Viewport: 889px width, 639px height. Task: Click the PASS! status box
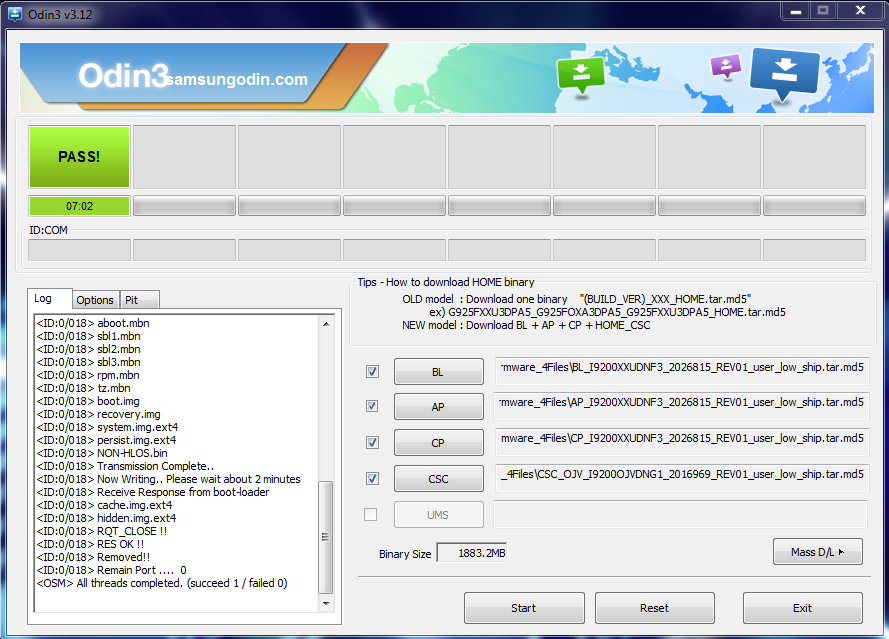tap(79, 156)
